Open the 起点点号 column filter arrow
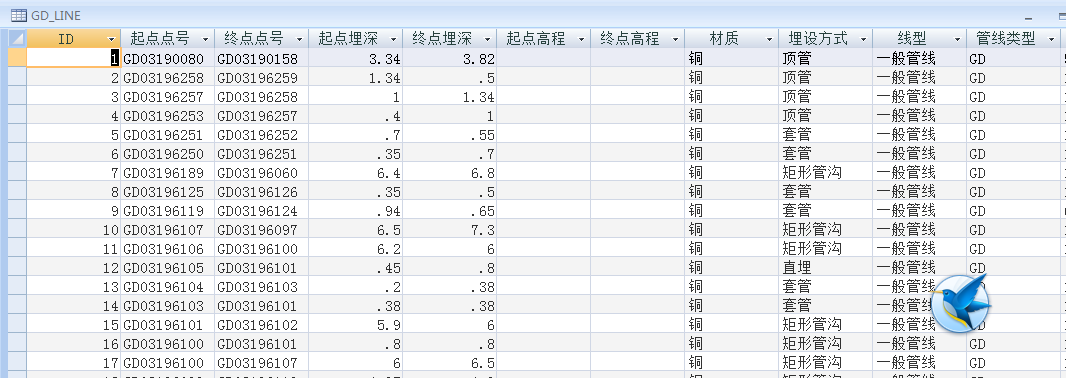 point(205,39)
